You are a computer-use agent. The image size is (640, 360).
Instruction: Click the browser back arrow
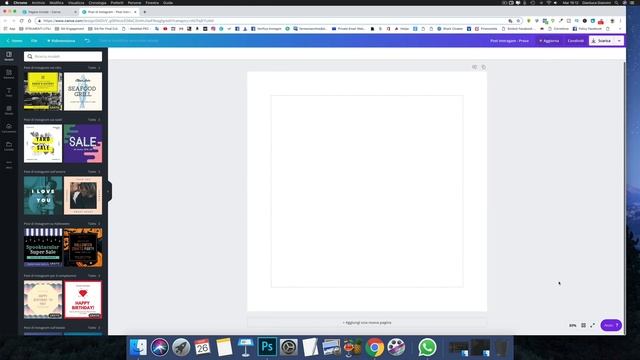click(5, 20)
